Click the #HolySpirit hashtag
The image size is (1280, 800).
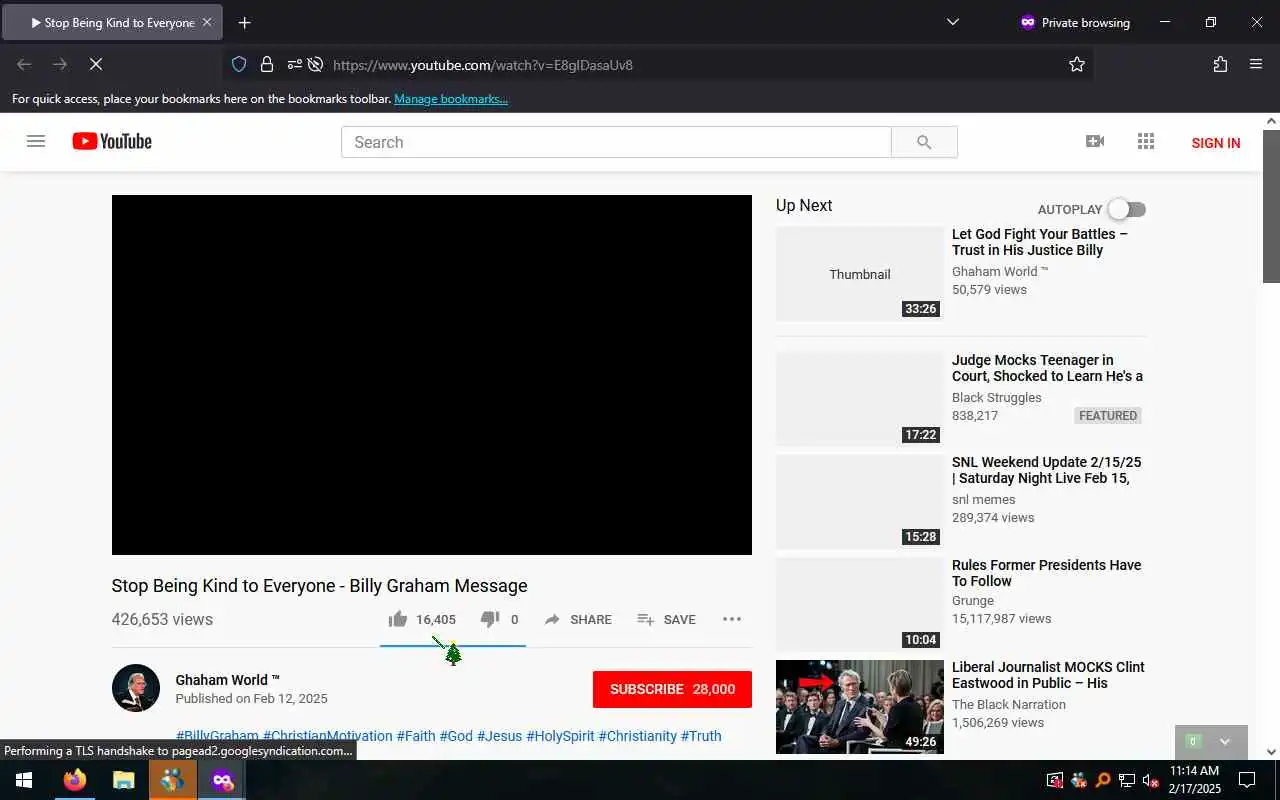(560, 736)
